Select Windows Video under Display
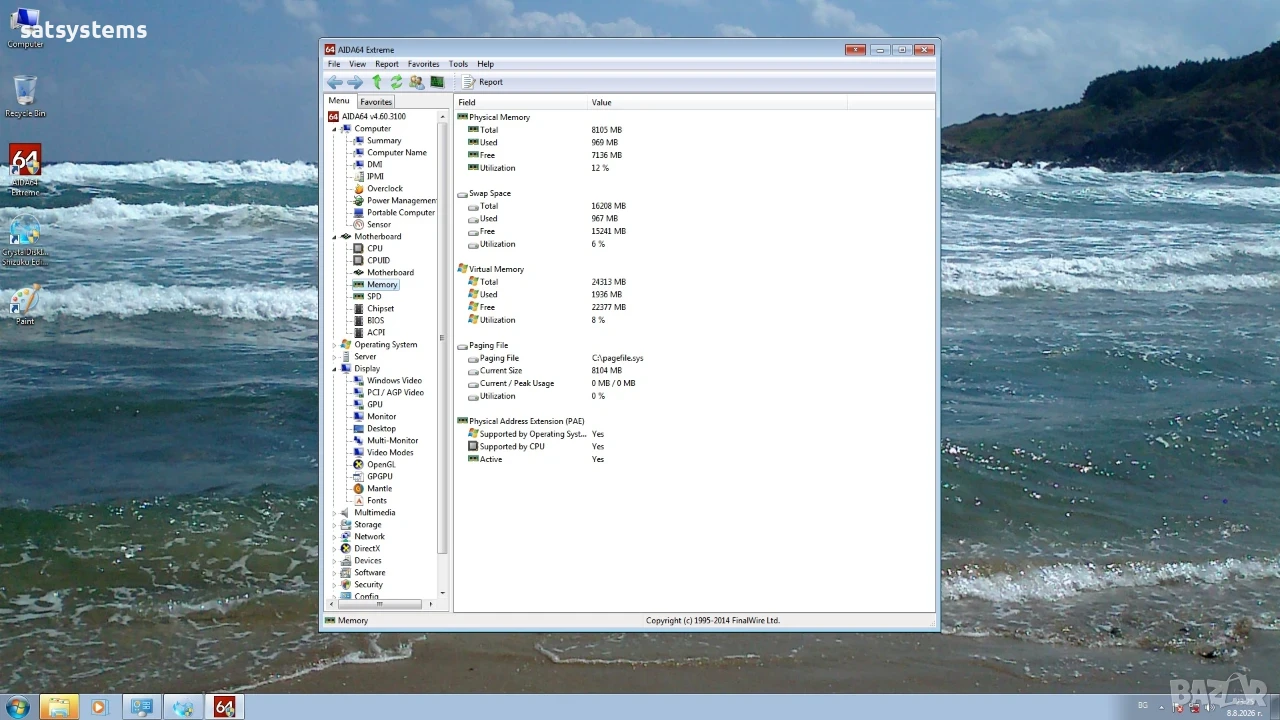Screen dimensions: 1280x720 click(x=394, y=381)
